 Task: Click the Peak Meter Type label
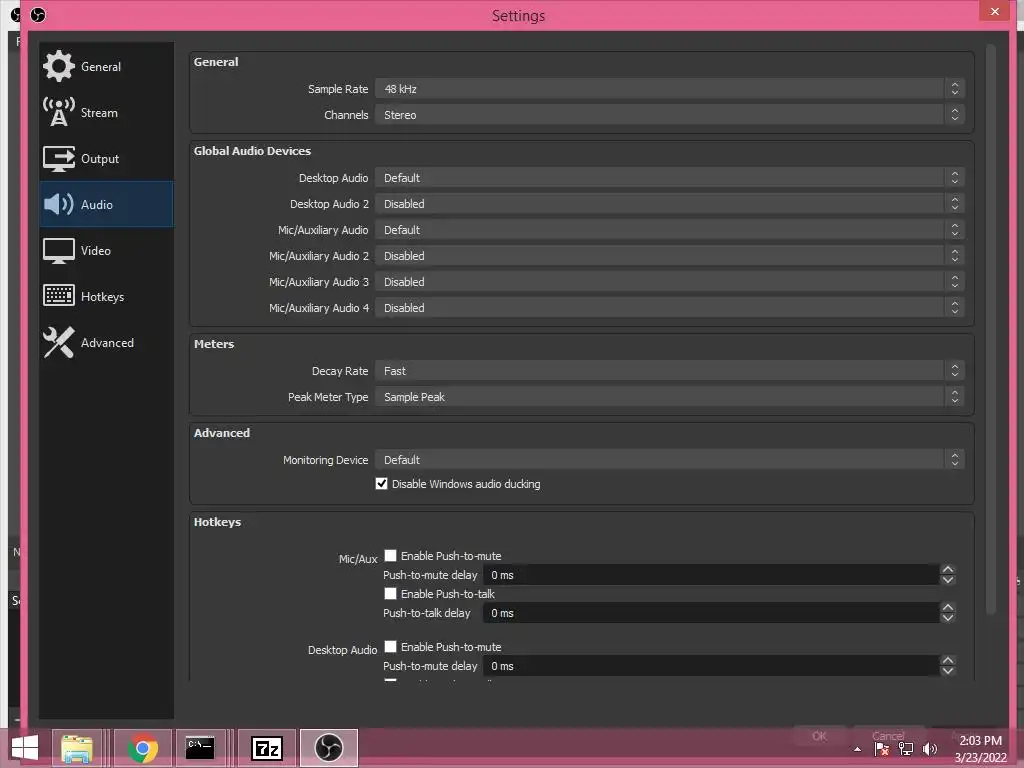point(328,397)
